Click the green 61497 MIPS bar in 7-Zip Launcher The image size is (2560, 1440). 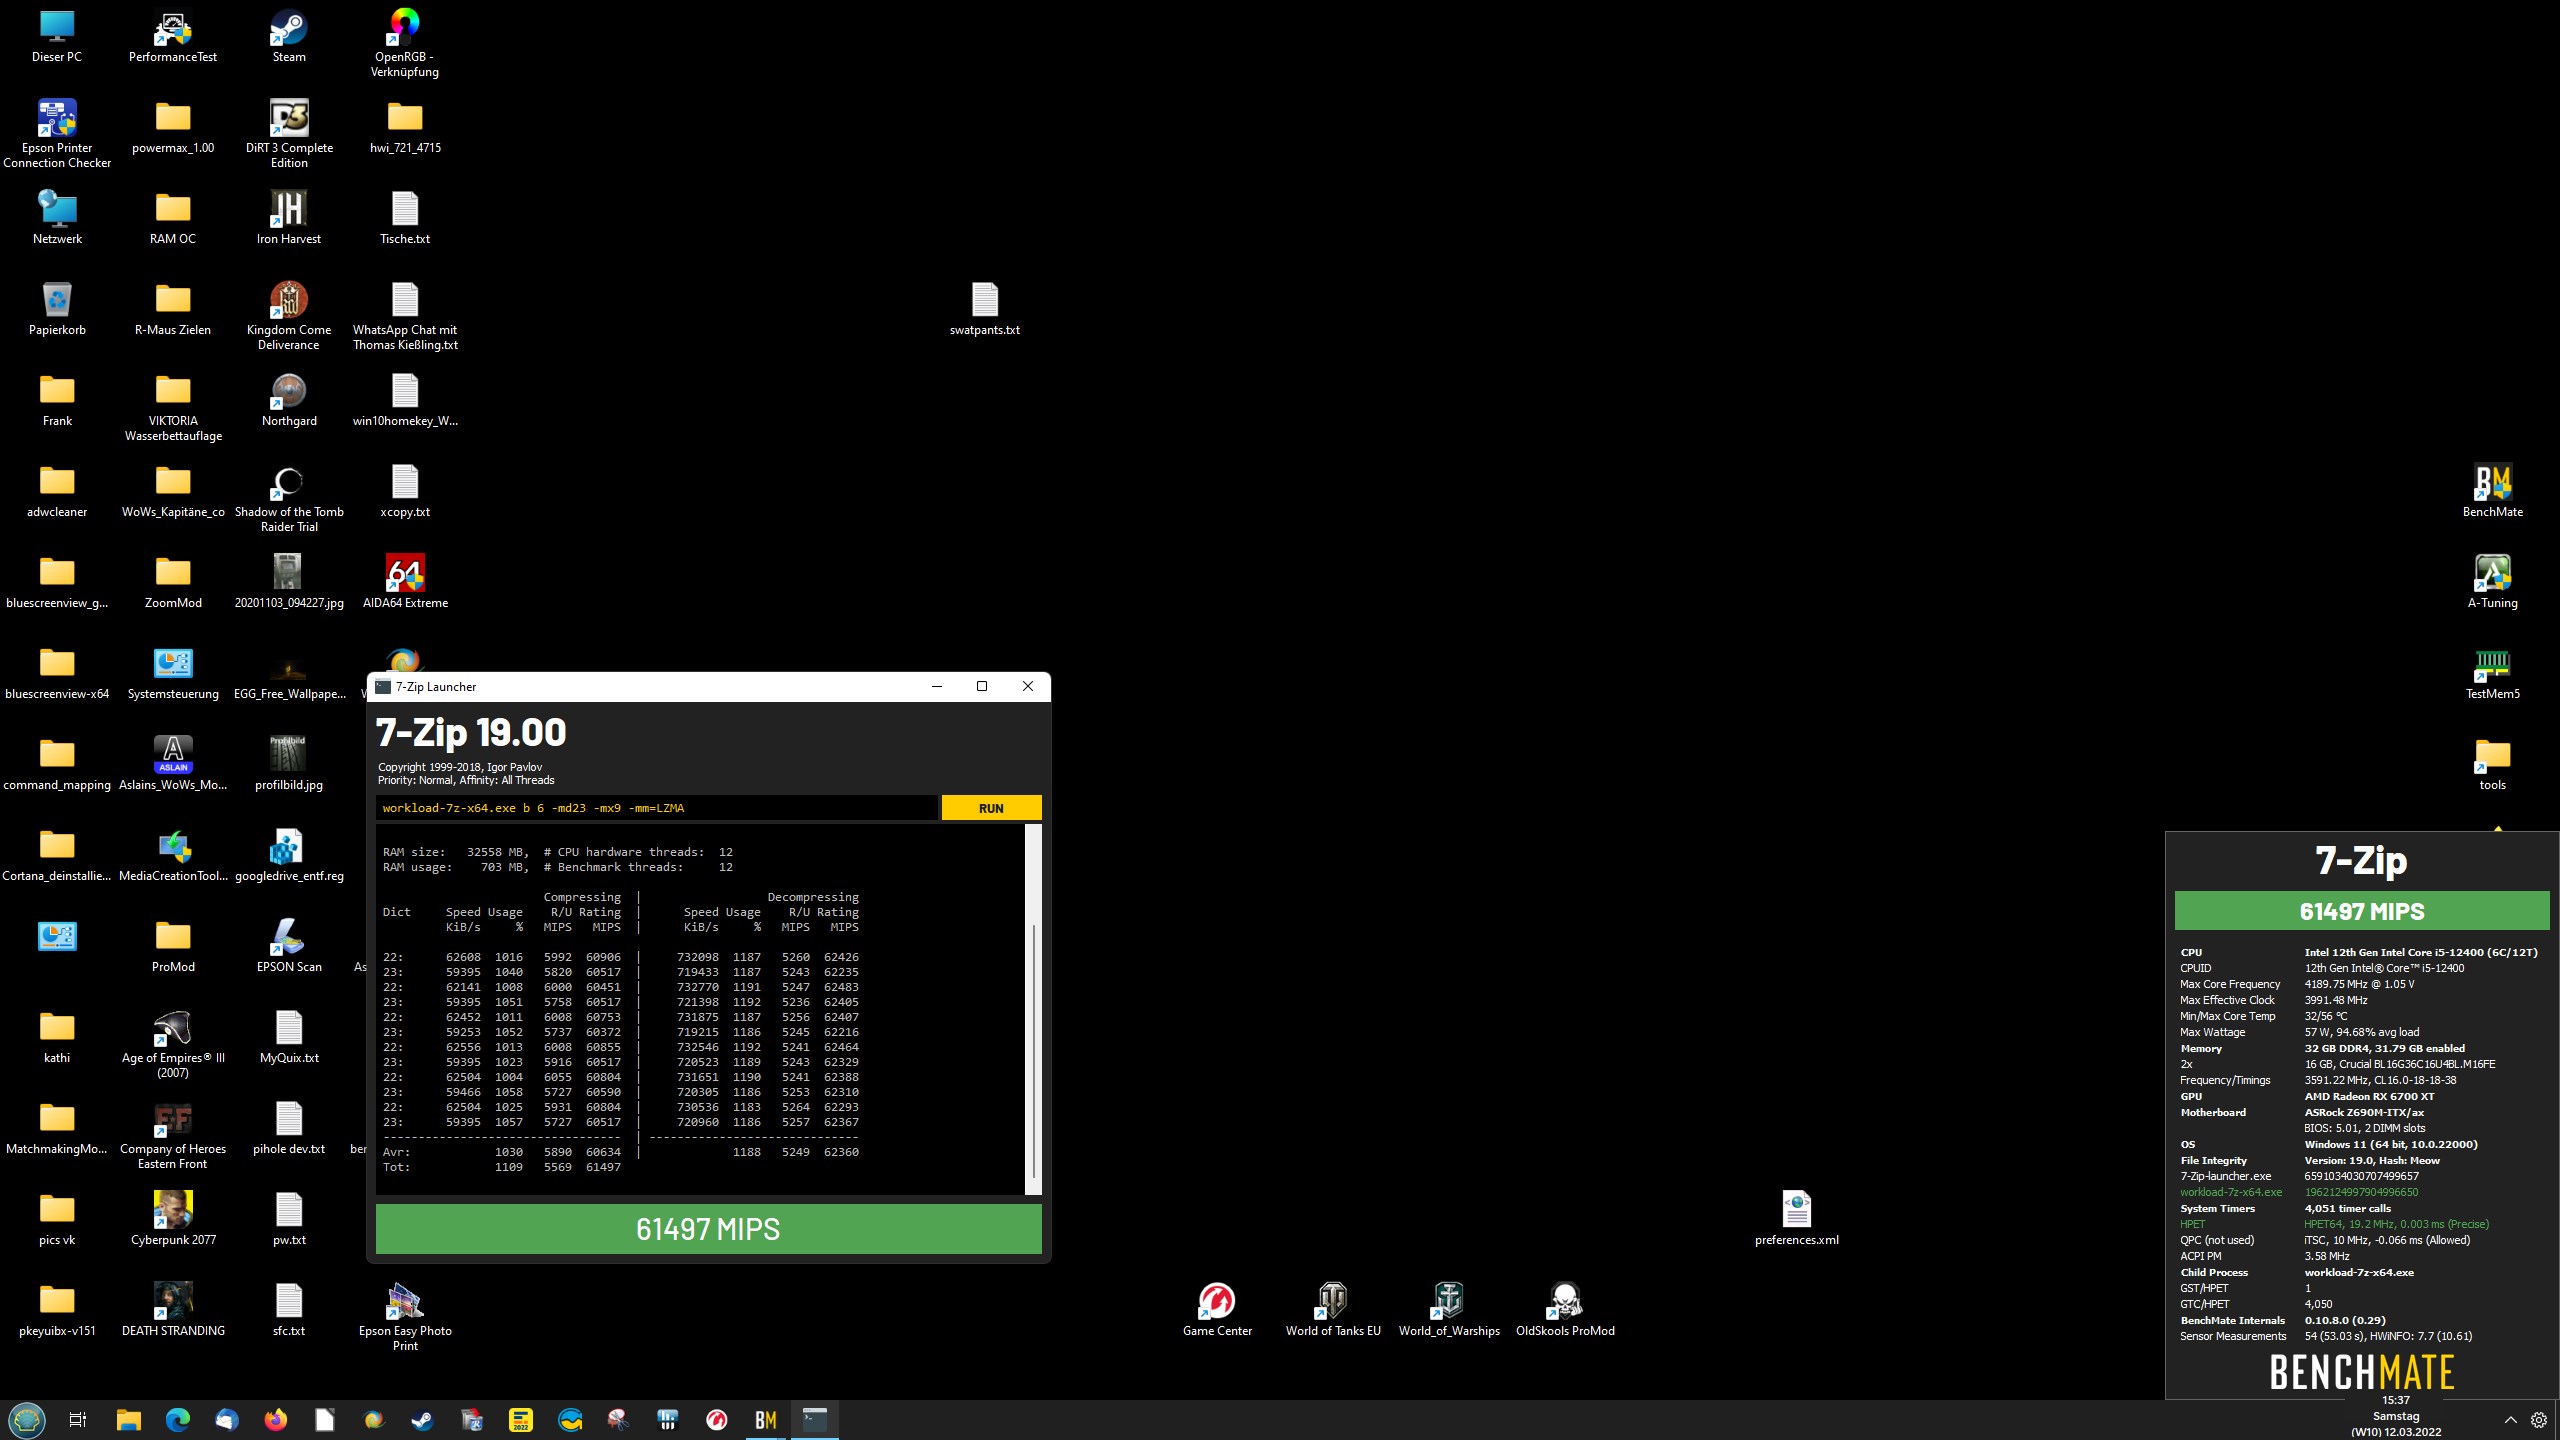click(x=708, y=1229)
